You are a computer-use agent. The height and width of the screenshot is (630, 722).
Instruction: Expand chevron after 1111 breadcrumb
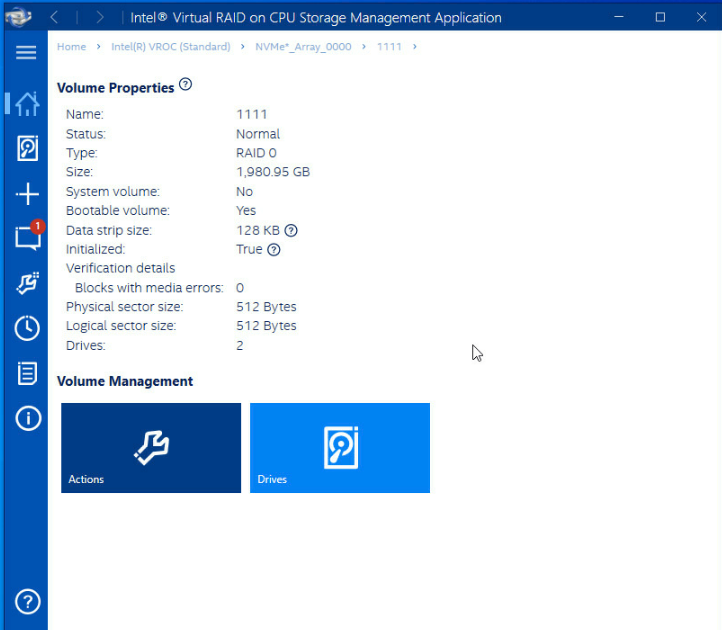(415, 47)
